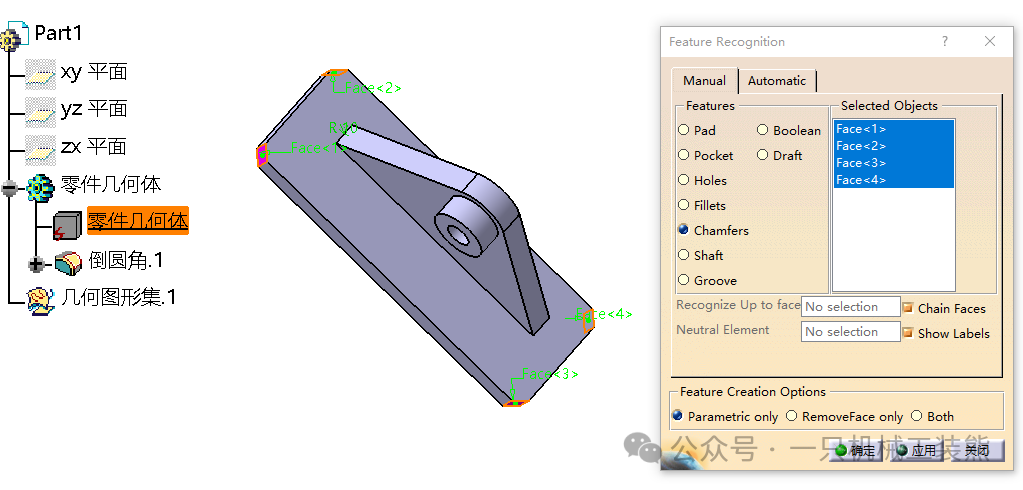The width and height of the screenshot is (1023, 490).
Task: Close the Feature Recognition dialog with X
Action: (990, 41)
